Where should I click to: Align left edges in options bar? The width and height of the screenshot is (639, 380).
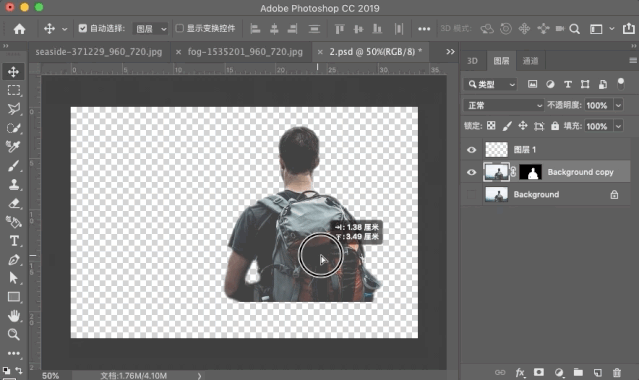255,29
